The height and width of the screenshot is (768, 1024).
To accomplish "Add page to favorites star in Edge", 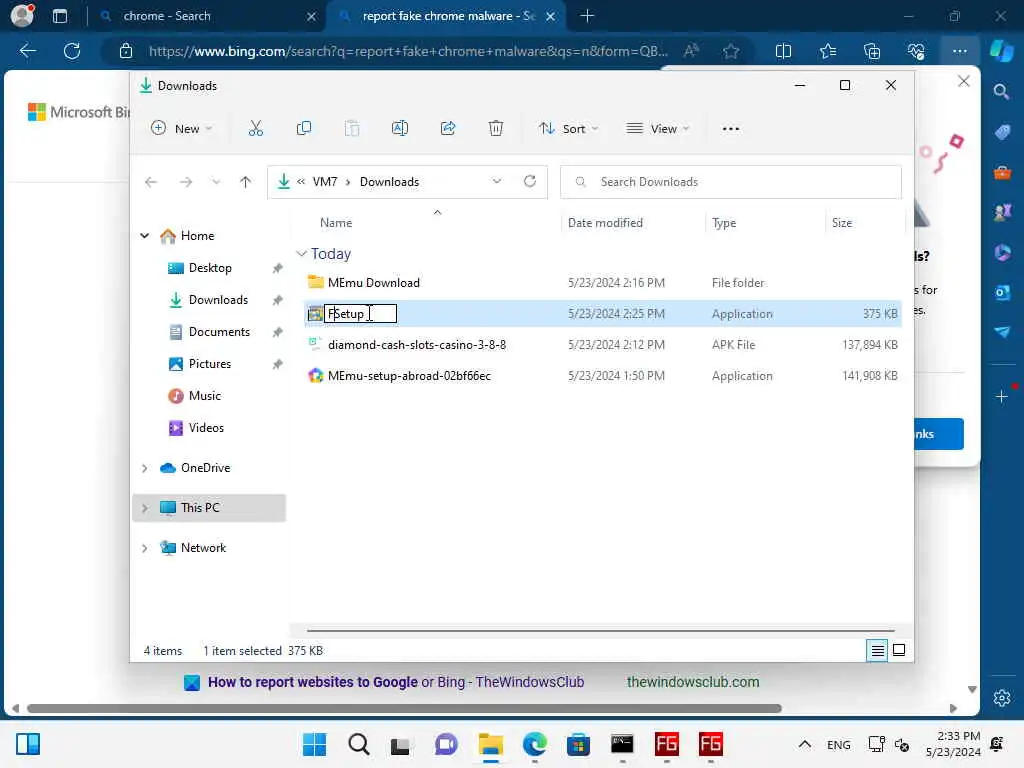I will pos(731,51).
